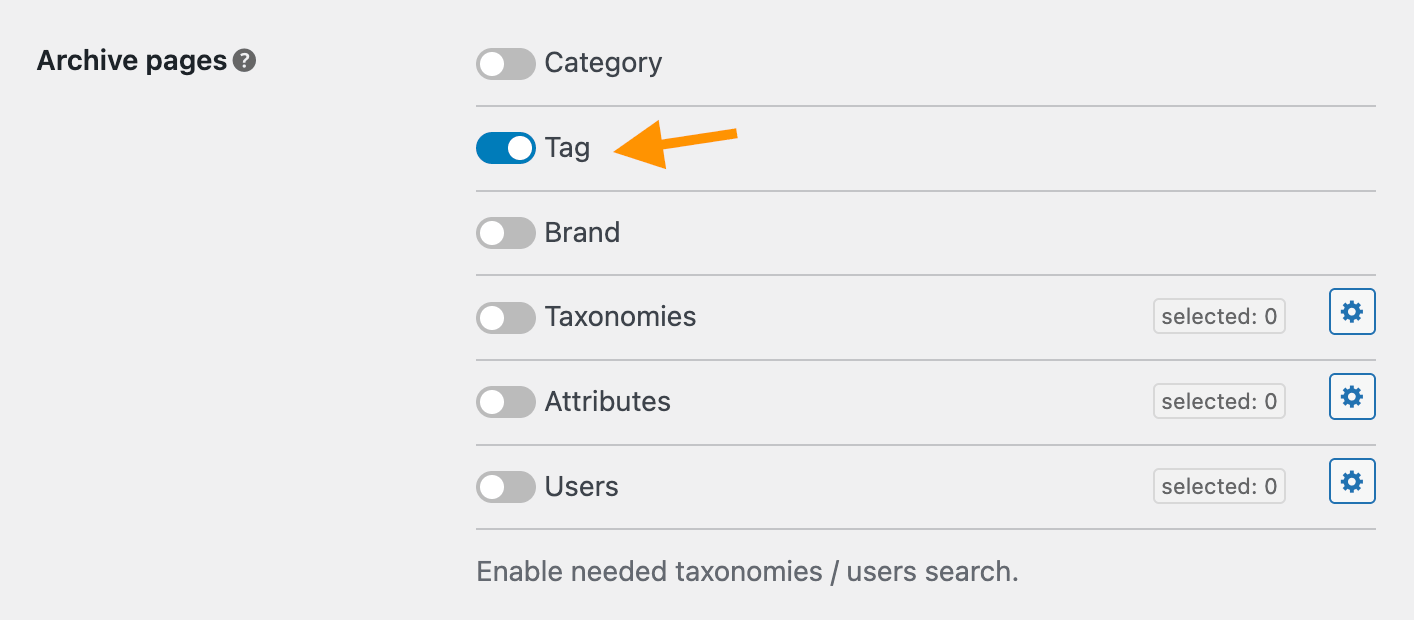Switch on the Taxonomies toggle

click(x=506, y=318)
